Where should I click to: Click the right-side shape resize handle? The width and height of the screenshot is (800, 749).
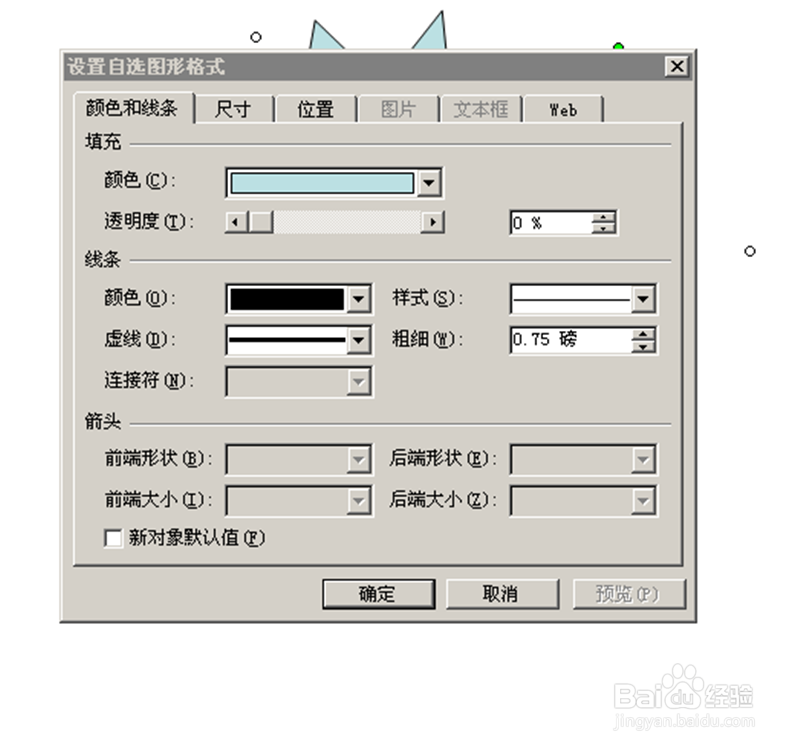749,251
